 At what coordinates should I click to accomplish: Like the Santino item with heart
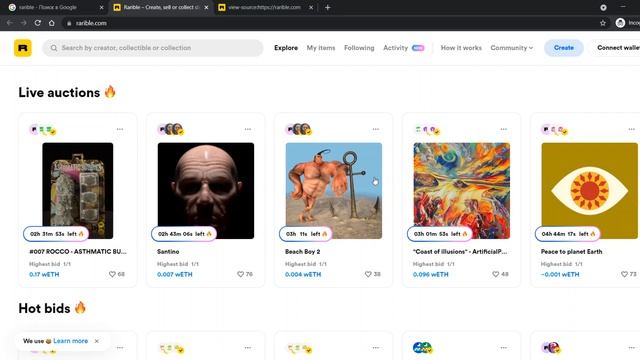coord(240,274)
